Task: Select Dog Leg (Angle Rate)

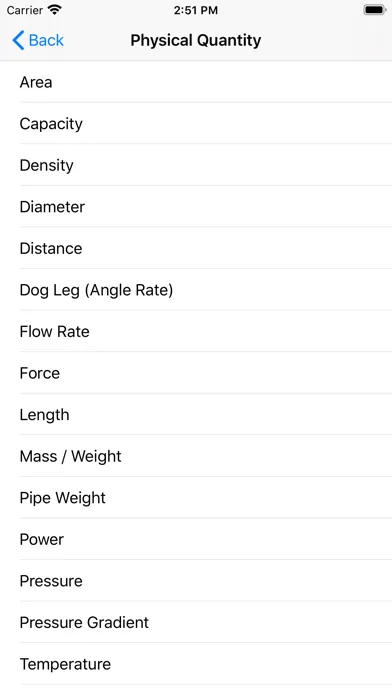Action: 196,290
